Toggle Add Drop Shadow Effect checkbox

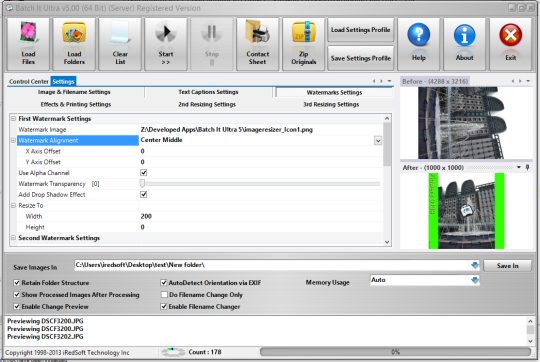[144, 195]
